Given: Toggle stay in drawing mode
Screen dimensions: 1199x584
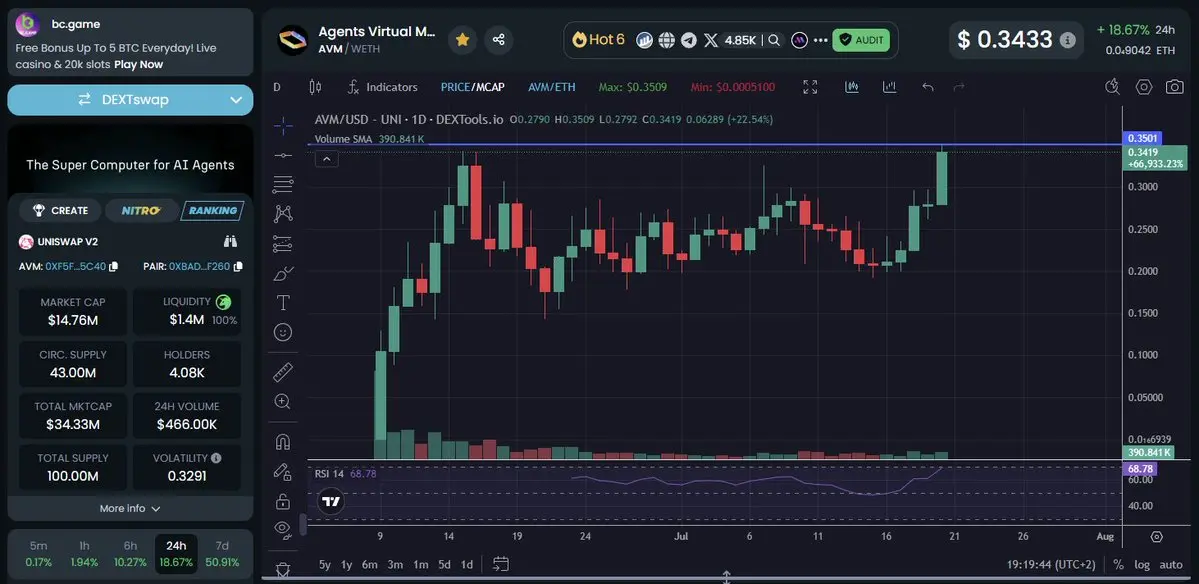Looking at the screenshot, I should 283,472.
